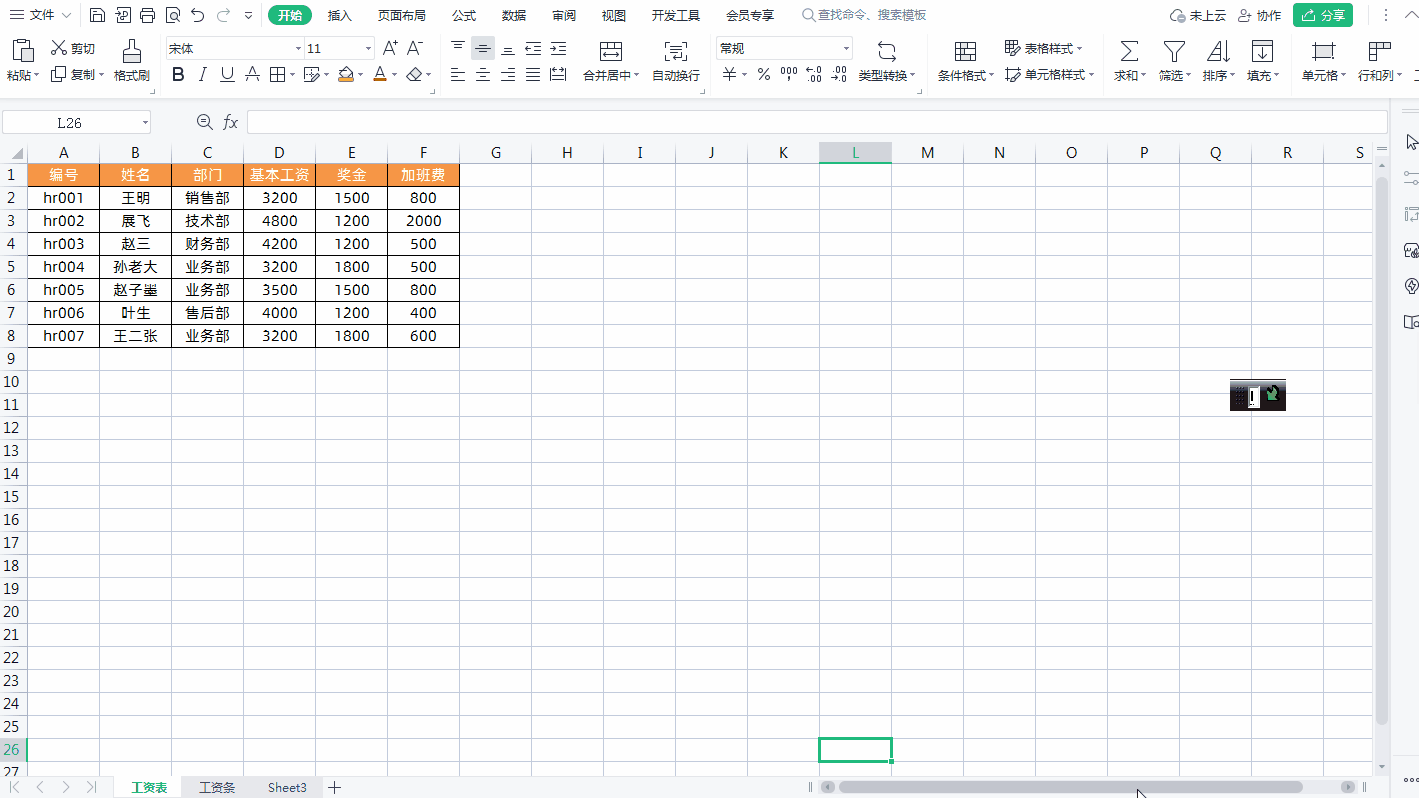Align text left
Screen dimensions: 1419x798
tap(458, 74)
